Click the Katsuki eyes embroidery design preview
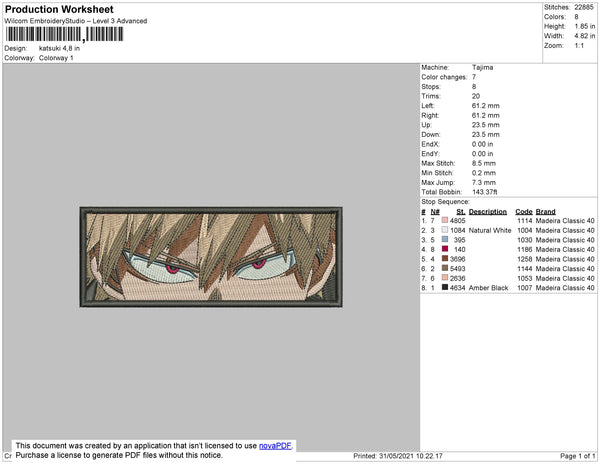This screenshot has height=464, width=600. [x=211, y=257]
